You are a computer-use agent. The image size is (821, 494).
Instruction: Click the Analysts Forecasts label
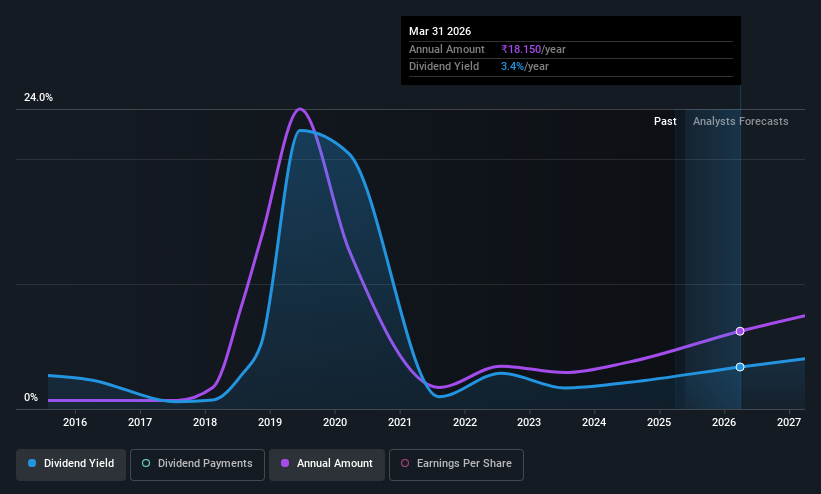tap(740, 121)
